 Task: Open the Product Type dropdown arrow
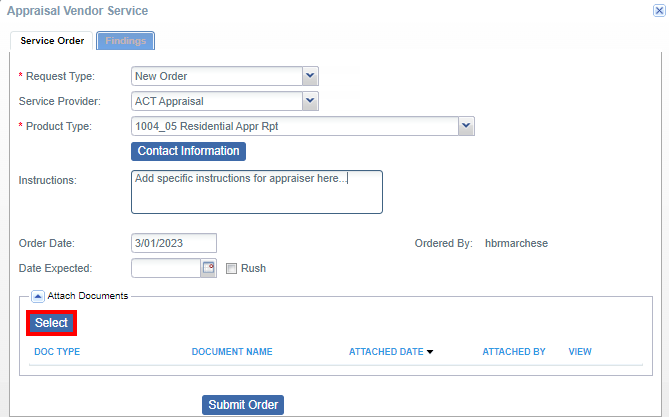tap(466, 126)
